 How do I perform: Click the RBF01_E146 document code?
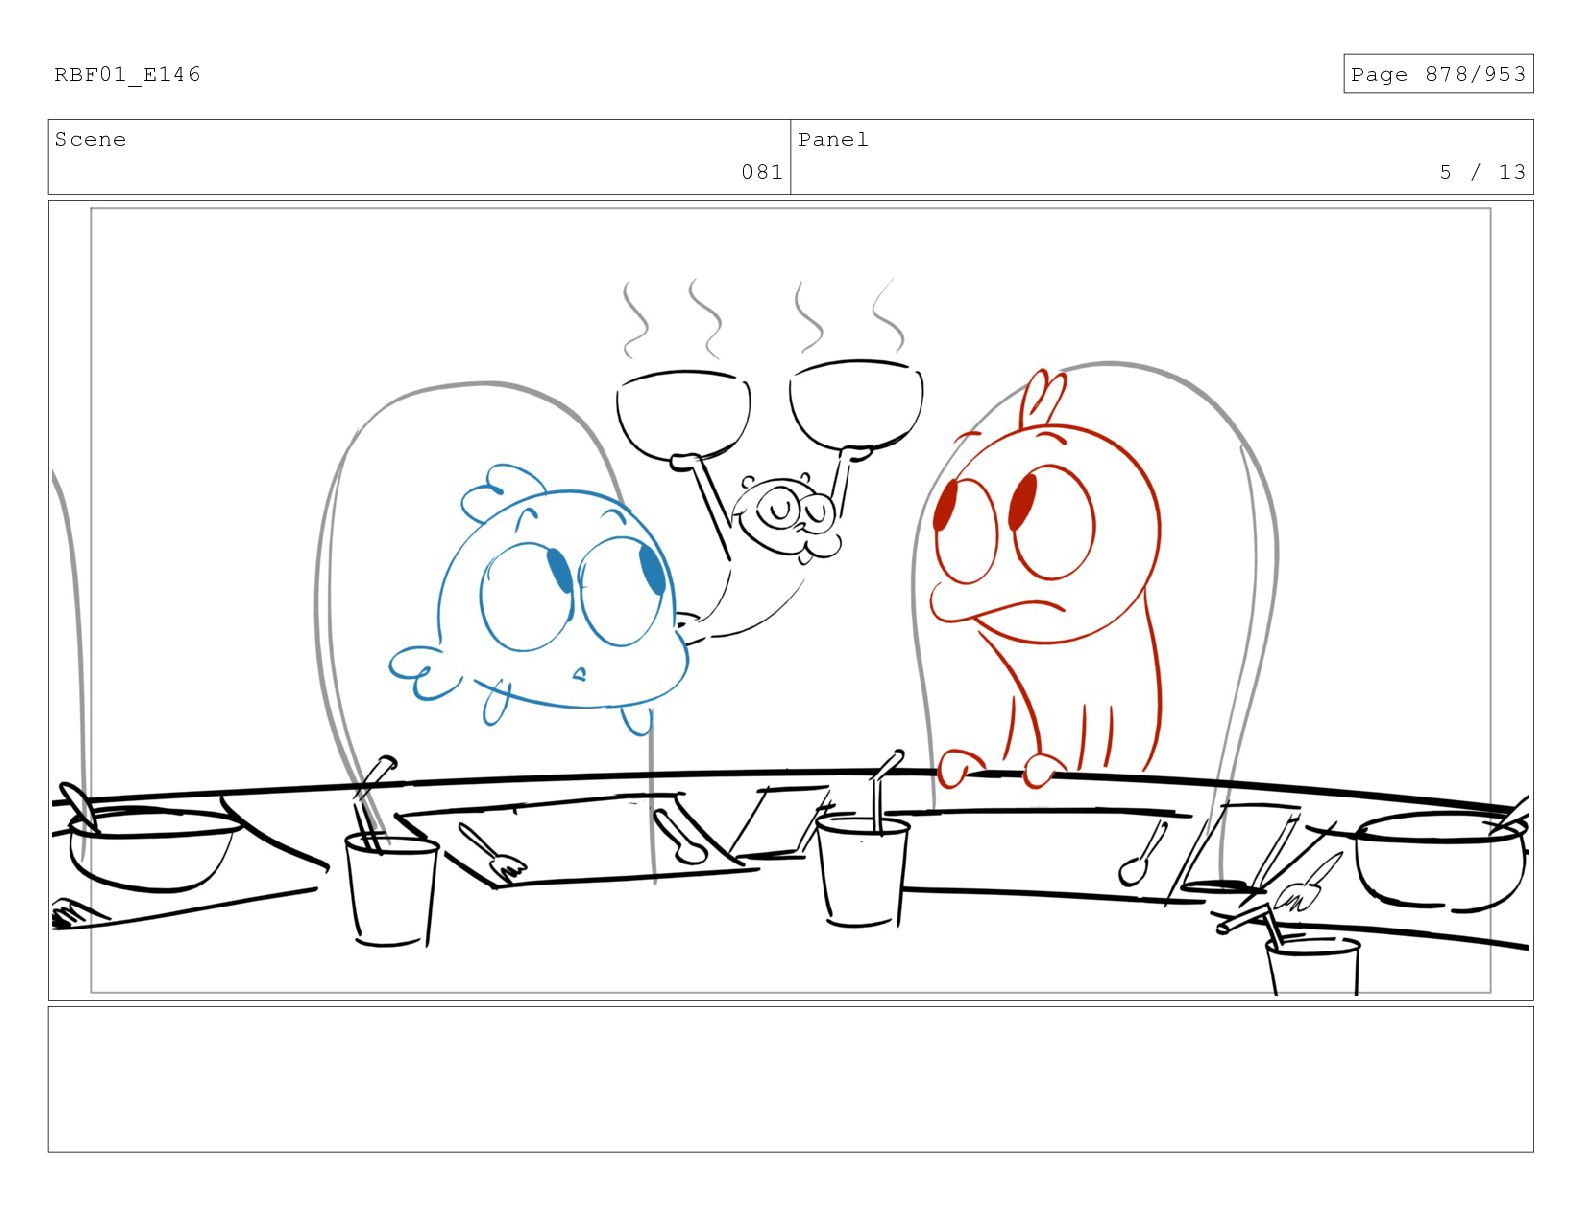127,75
